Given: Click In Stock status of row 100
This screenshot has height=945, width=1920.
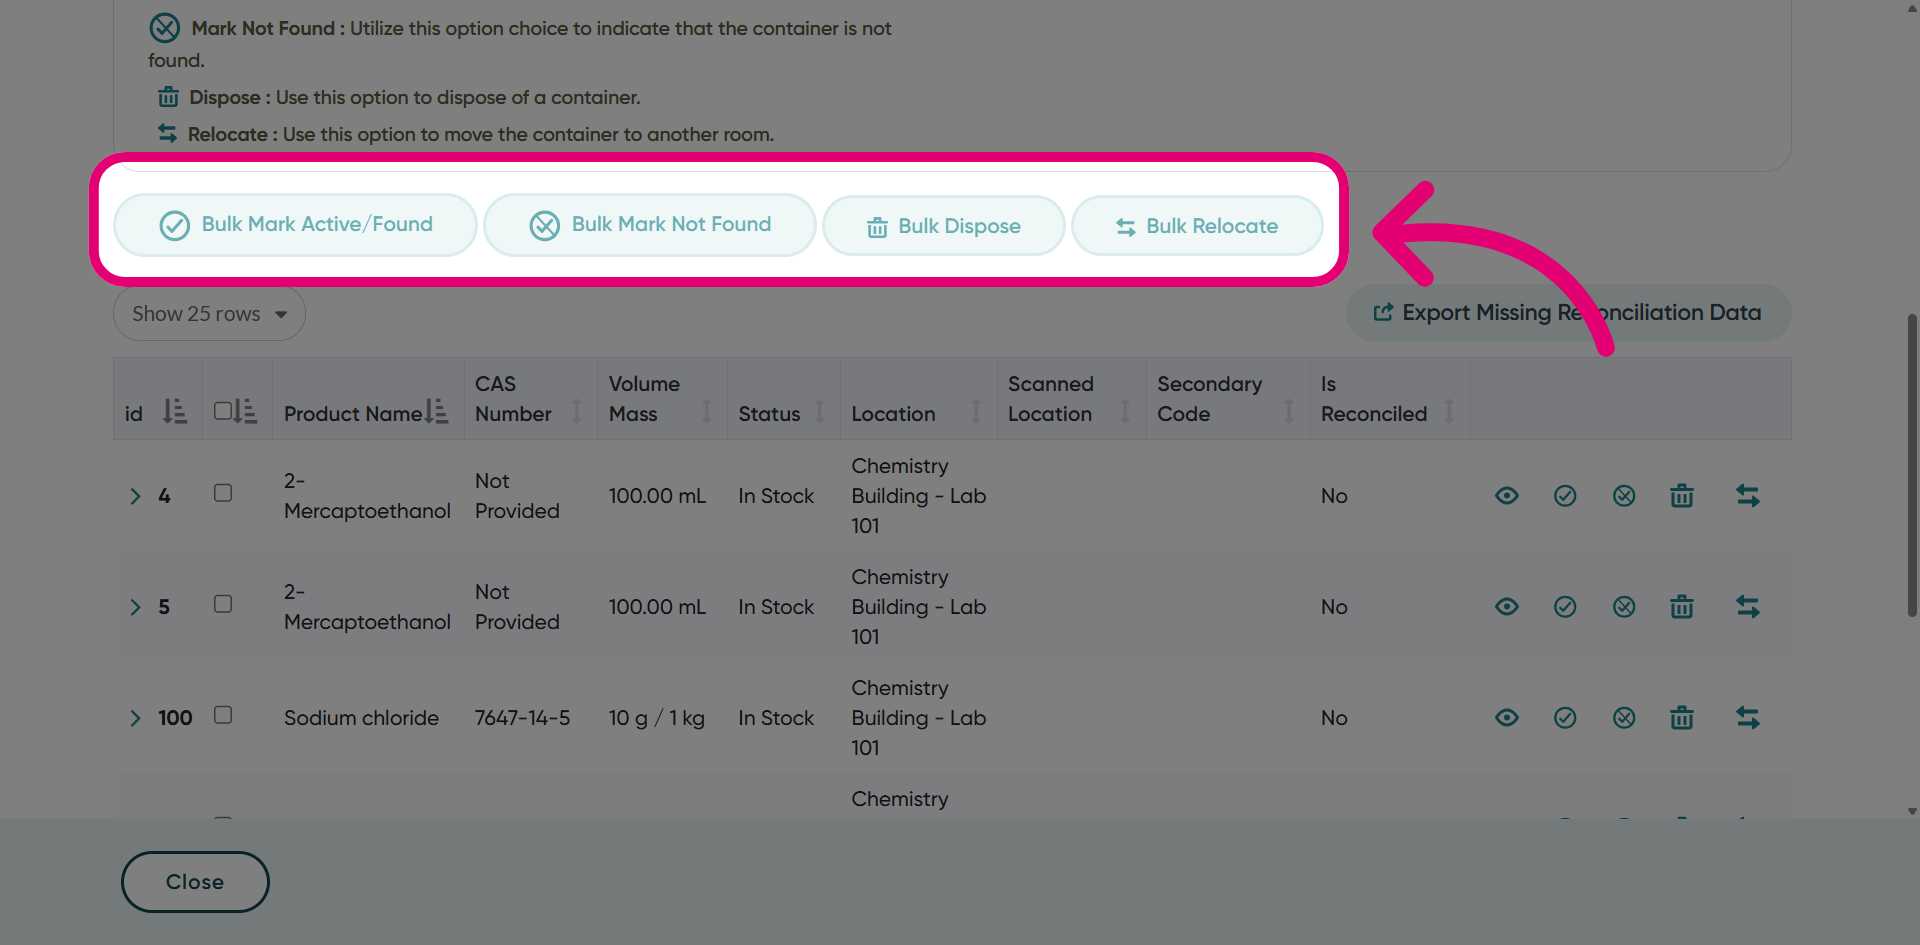Looking at the screenshot, I should point(776,718).
